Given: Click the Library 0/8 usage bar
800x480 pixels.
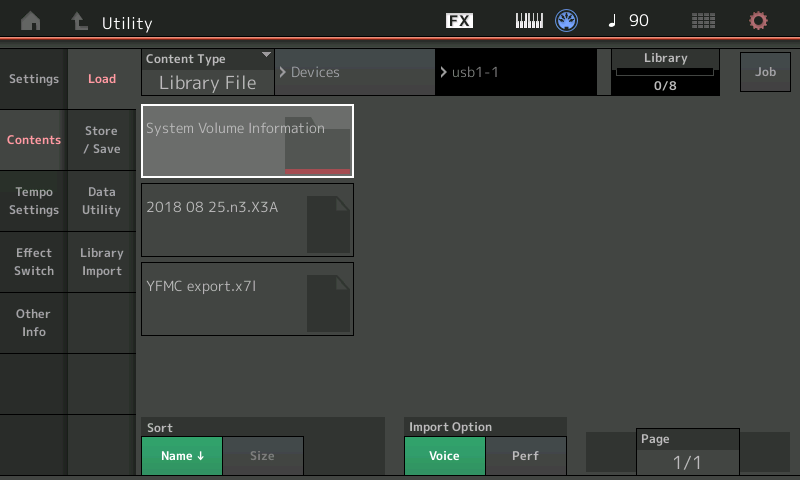Looking at the screenshot, I should tap(665, 73).
